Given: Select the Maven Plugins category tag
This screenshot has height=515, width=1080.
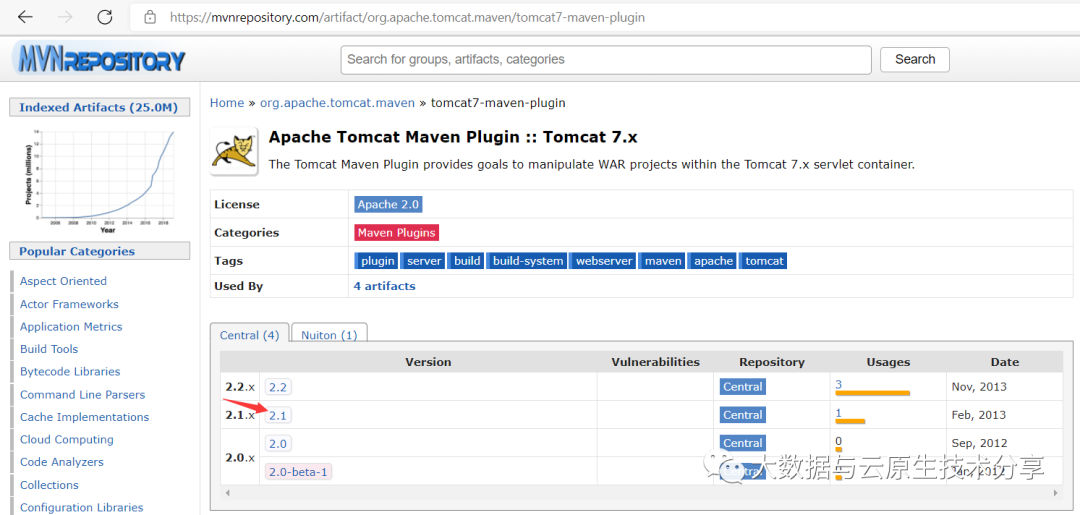Looking at the screenshot, I should coord(396,232).
